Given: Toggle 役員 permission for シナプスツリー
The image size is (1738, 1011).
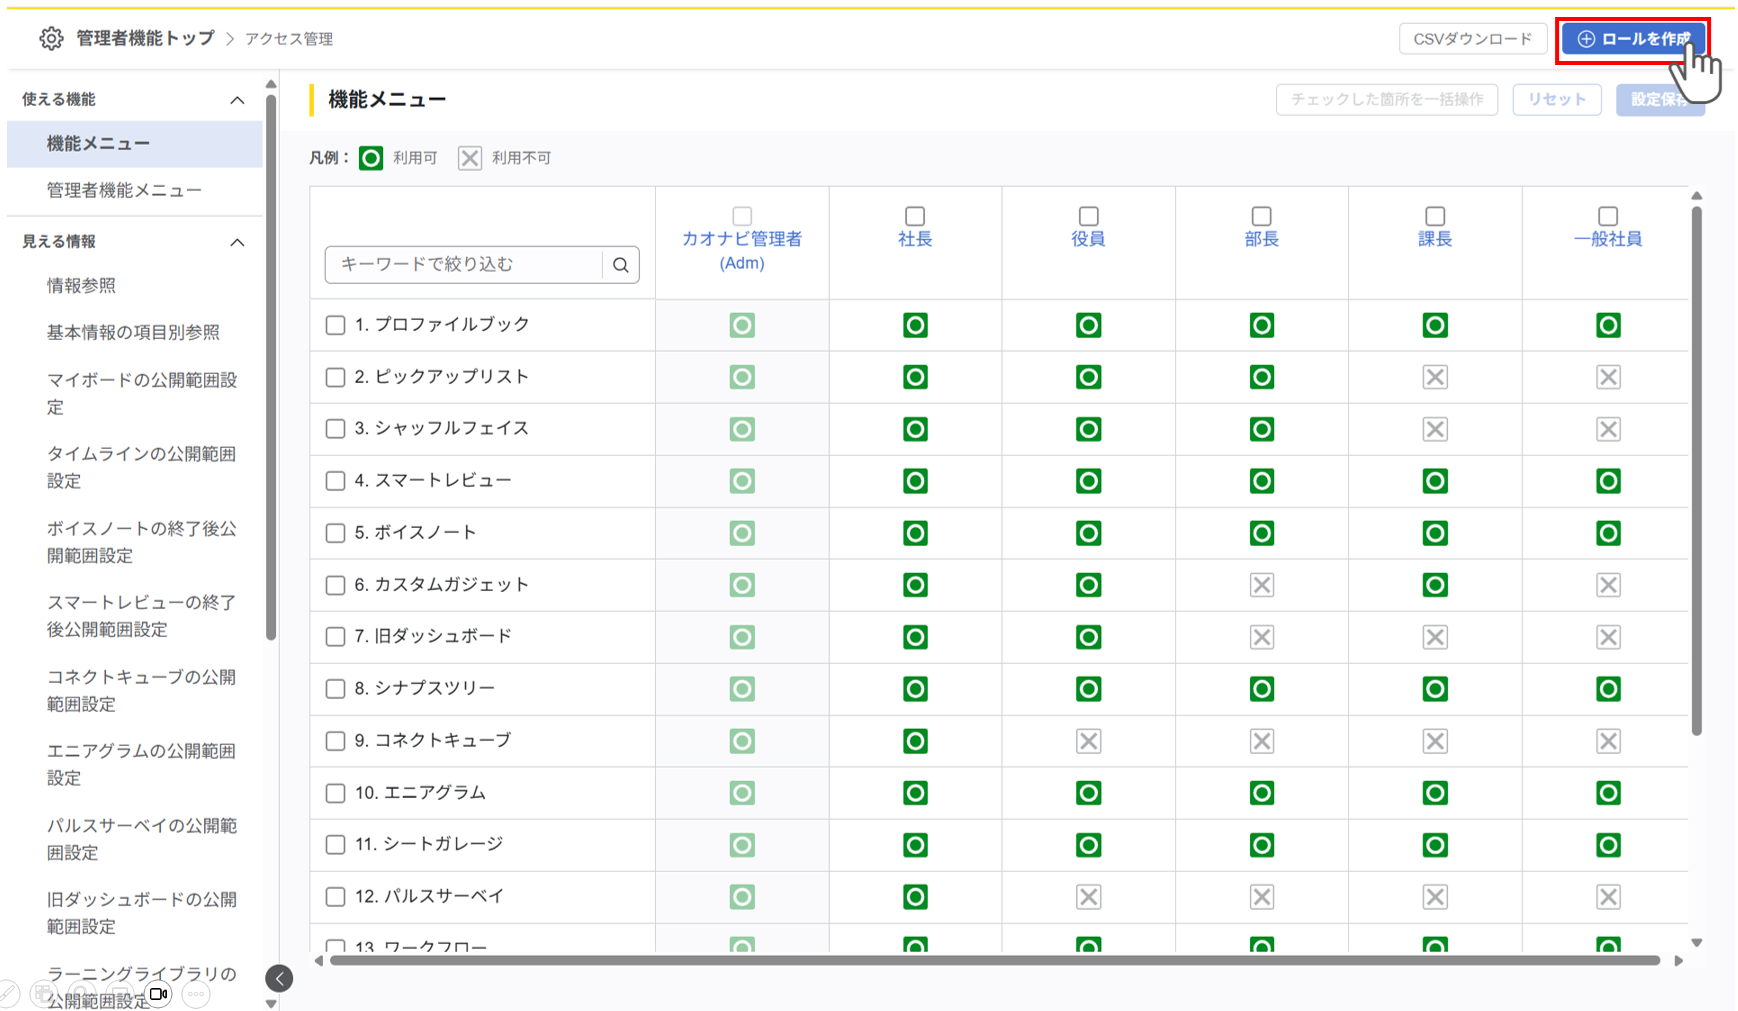Looking at the screenshot, I should click(x=1088, y=689).
